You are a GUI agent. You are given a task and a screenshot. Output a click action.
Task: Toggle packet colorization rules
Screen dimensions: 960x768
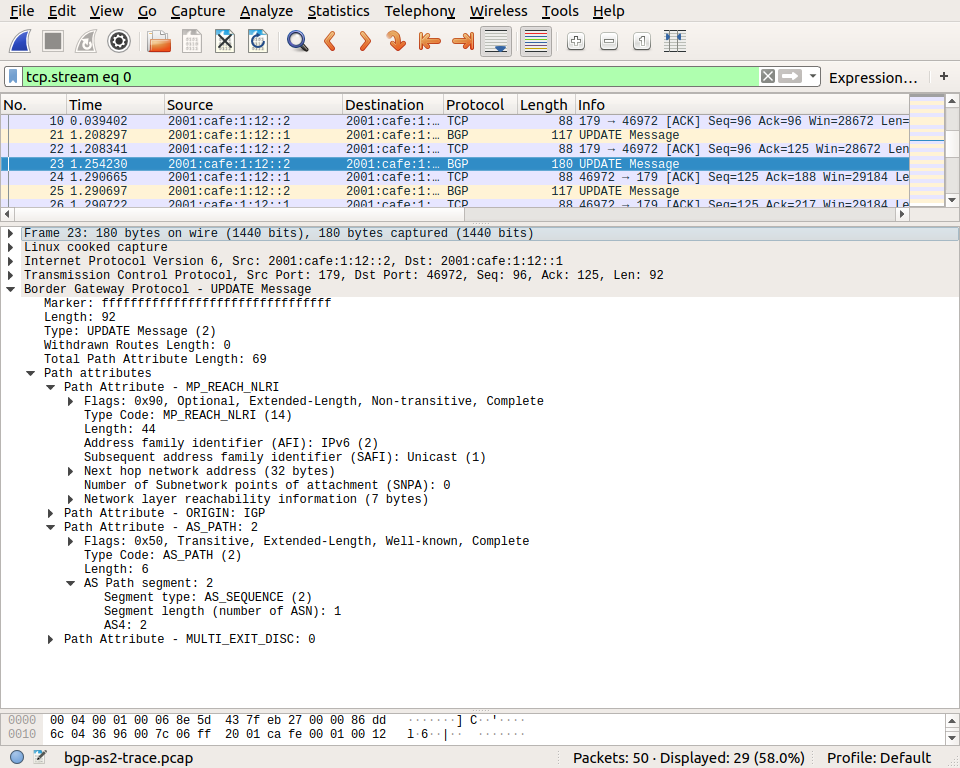(536, 42)
